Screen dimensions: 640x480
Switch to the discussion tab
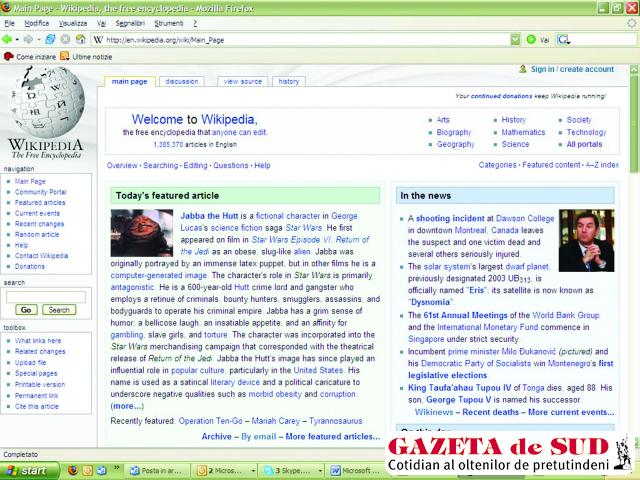[x=182, y=81]
